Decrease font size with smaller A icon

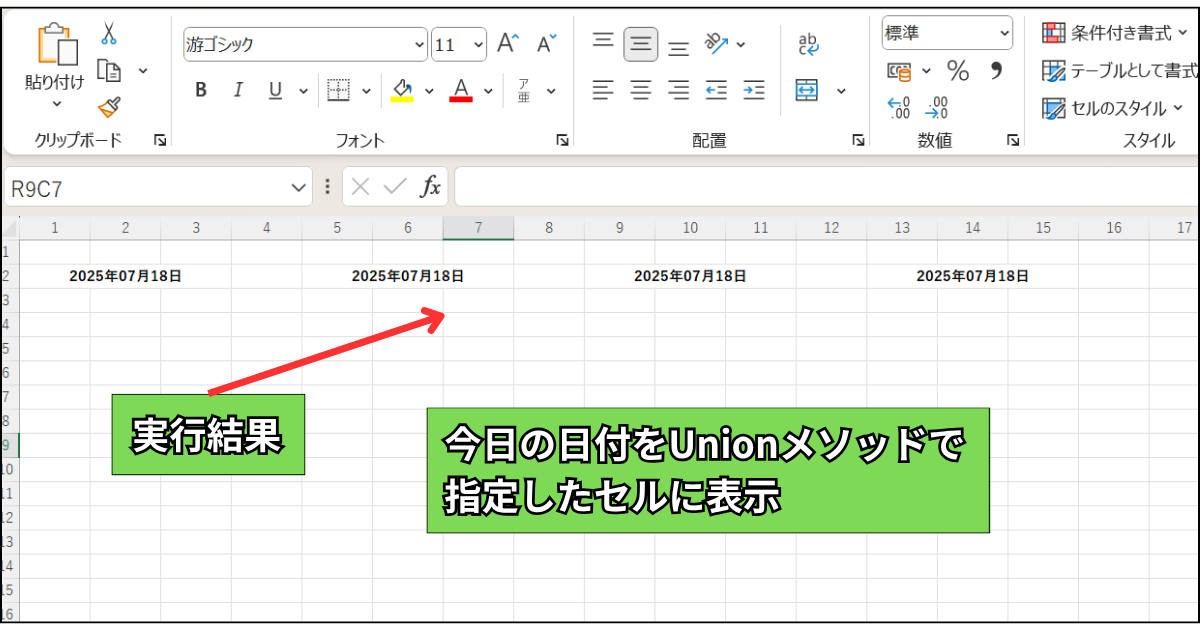(546, 44)
